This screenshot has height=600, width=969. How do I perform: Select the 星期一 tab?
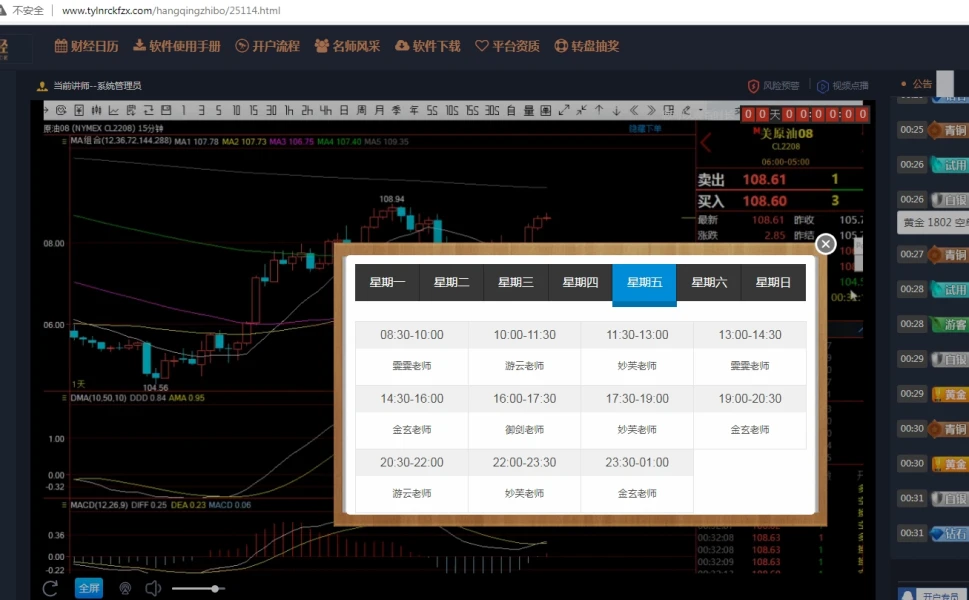pos(387,282)
